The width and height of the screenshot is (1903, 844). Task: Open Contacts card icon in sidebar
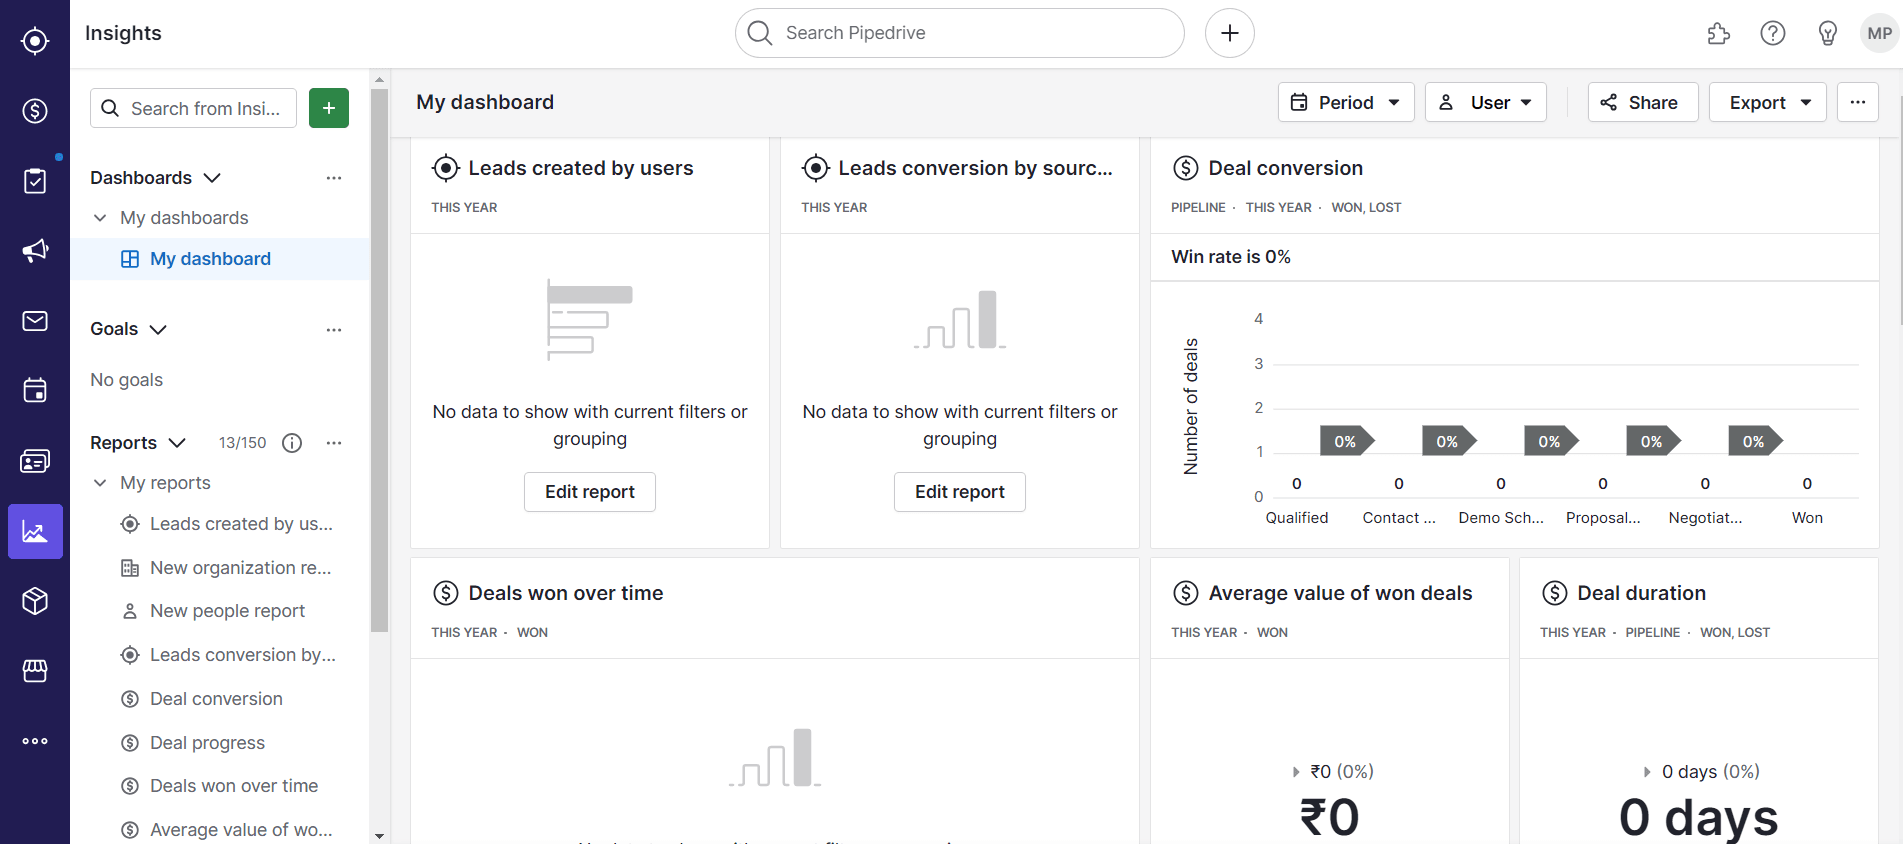pos(35,461)
